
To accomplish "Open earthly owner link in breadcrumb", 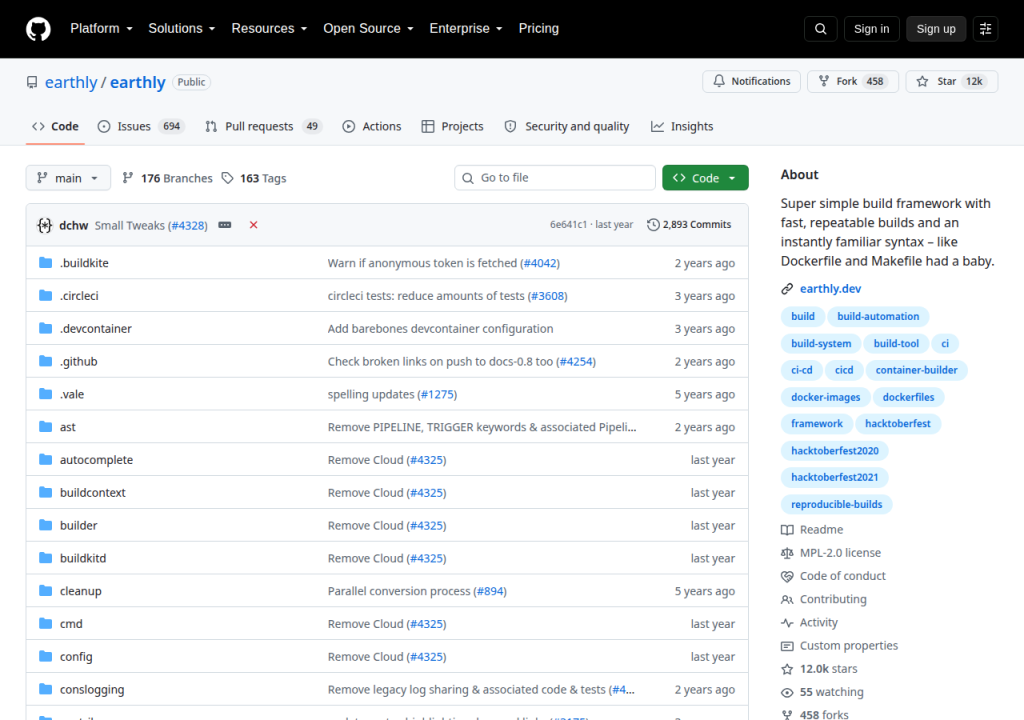I will tap(71, 82).
